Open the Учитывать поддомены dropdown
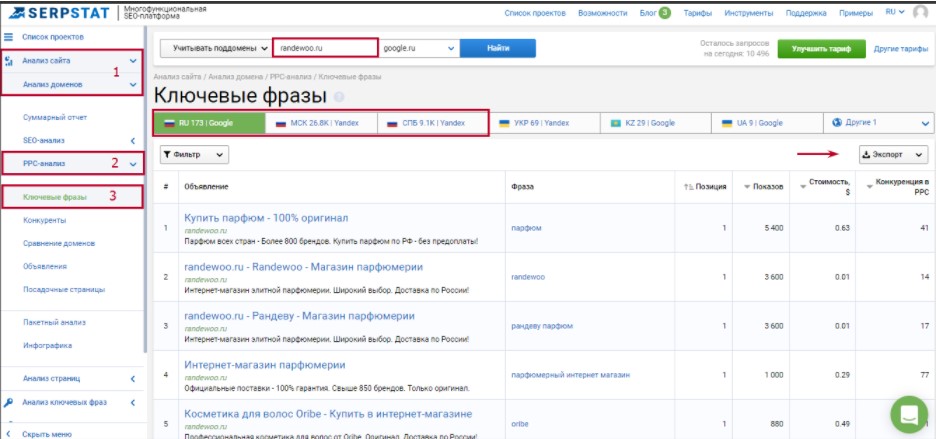Screen dimensions: 936x439 click(216, 48)
